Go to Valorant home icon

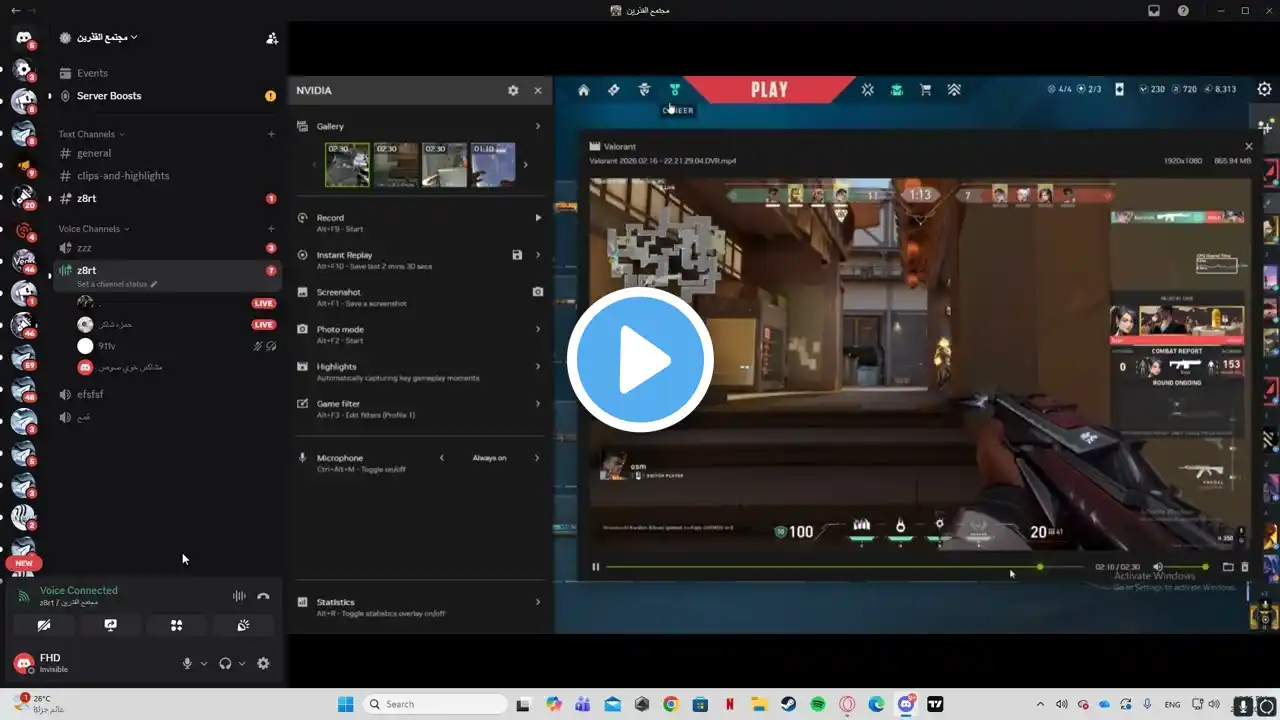click(x=584, y=90)
